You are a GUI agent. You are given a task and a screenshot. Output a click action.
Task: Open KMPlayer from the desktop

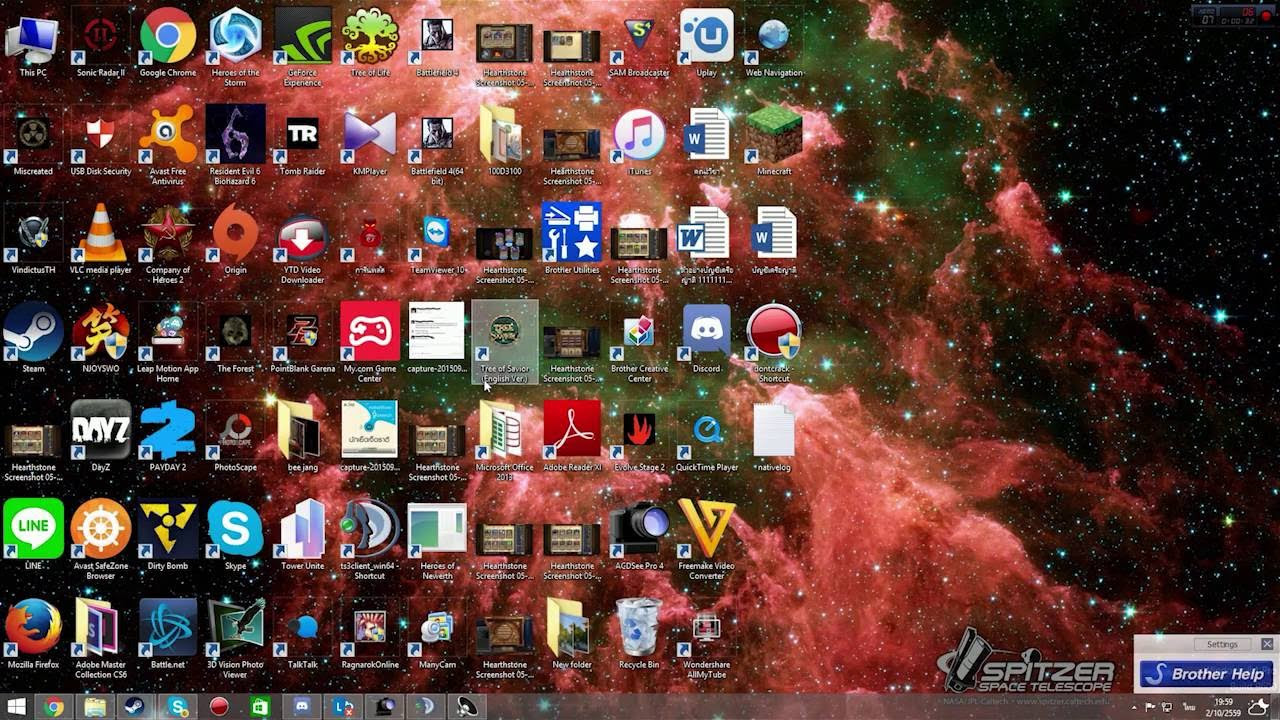tap(370, 135)
